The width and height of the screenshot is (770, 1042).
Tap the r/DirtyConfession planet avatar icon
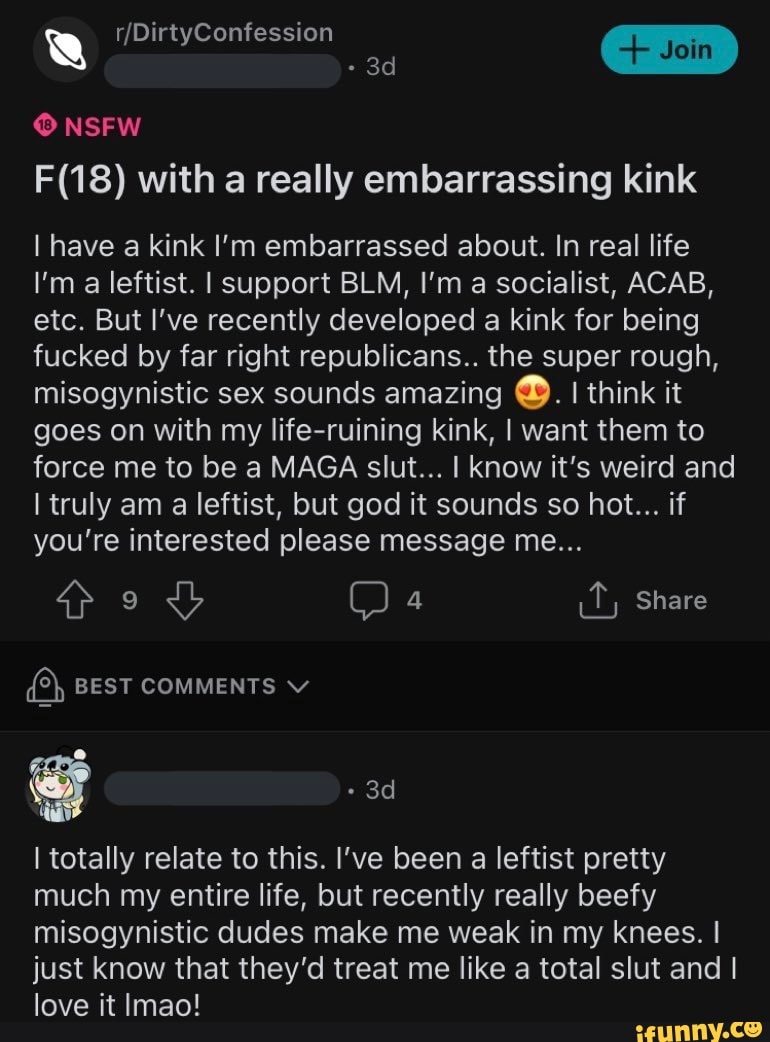tap(65, 50)
